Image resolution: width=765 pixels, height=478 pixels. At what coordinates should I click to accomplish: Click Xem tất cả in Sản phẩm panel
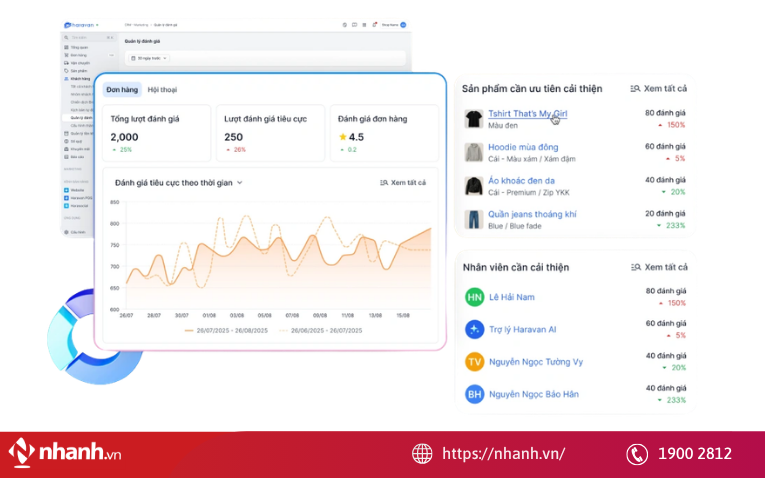coord(658,88)
